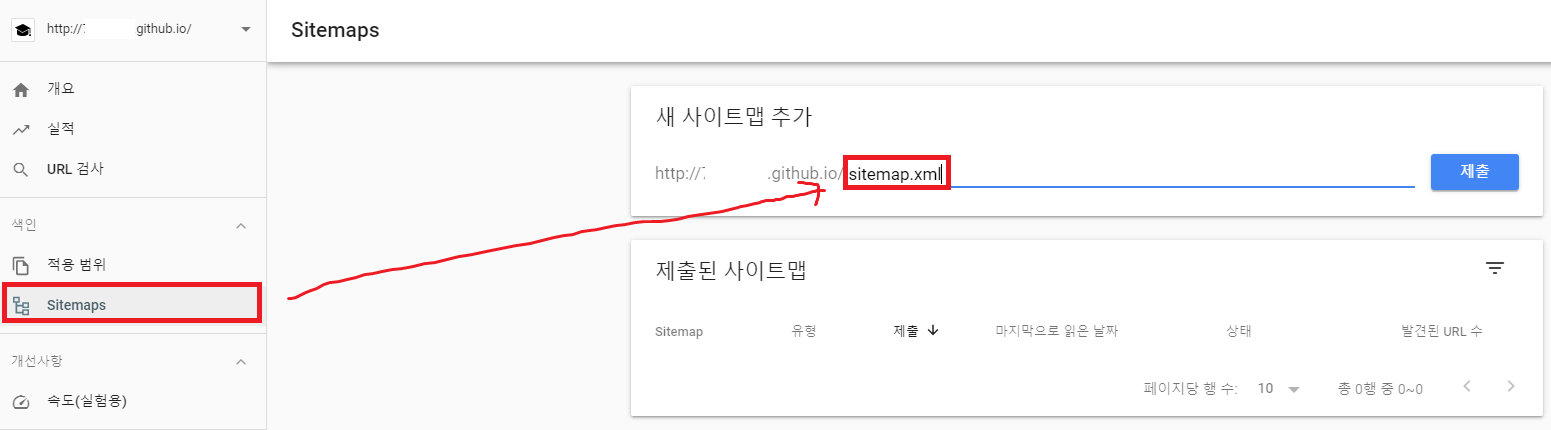1551x430 pixels.
Task: Collapse the 색인 section
Action: [x=240, y=226]
